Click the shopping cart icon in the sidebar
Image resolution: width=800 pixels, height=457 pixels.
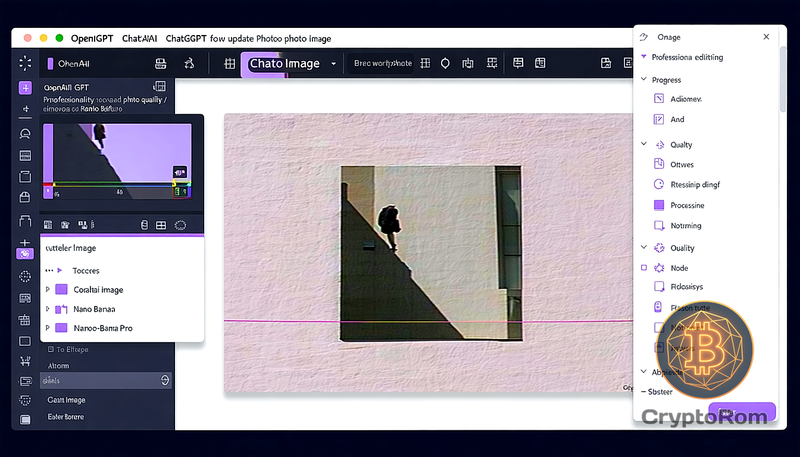(x=25, y=361)
